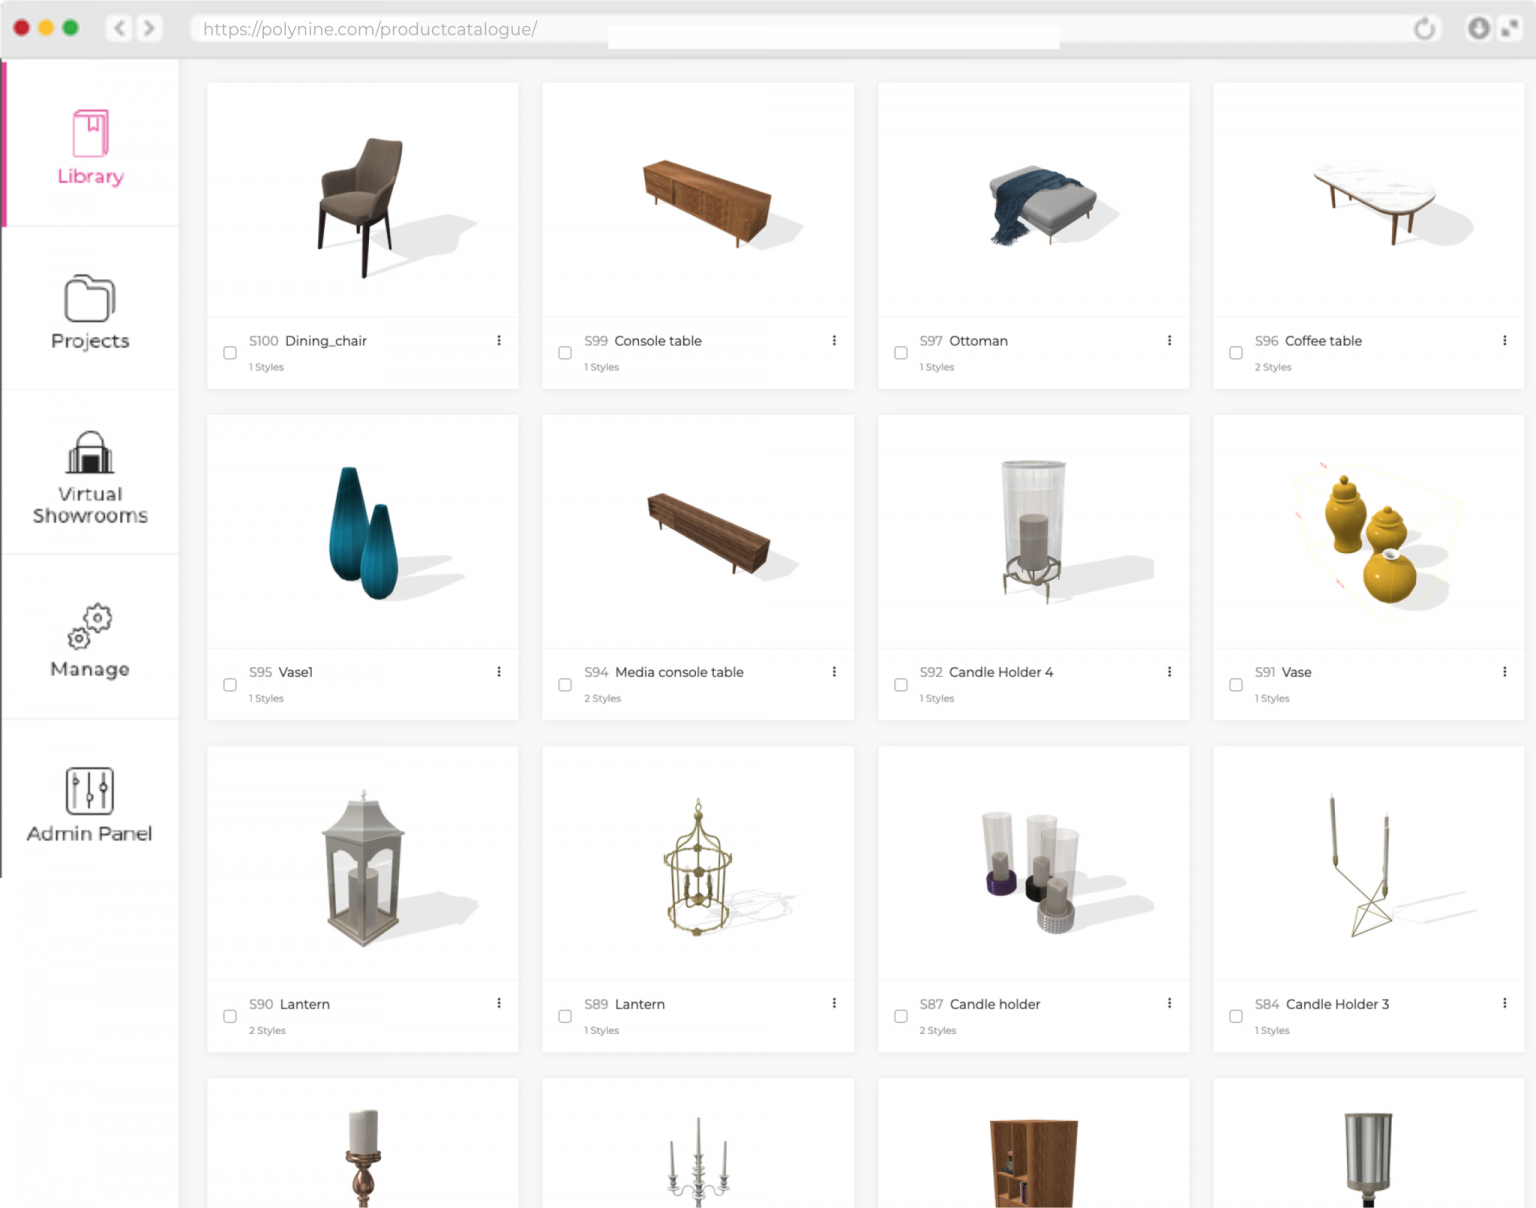This screenshot has width=1536, height=1208.
Task: Open more options for S96 Coffee table
Action: point(1504,341)
